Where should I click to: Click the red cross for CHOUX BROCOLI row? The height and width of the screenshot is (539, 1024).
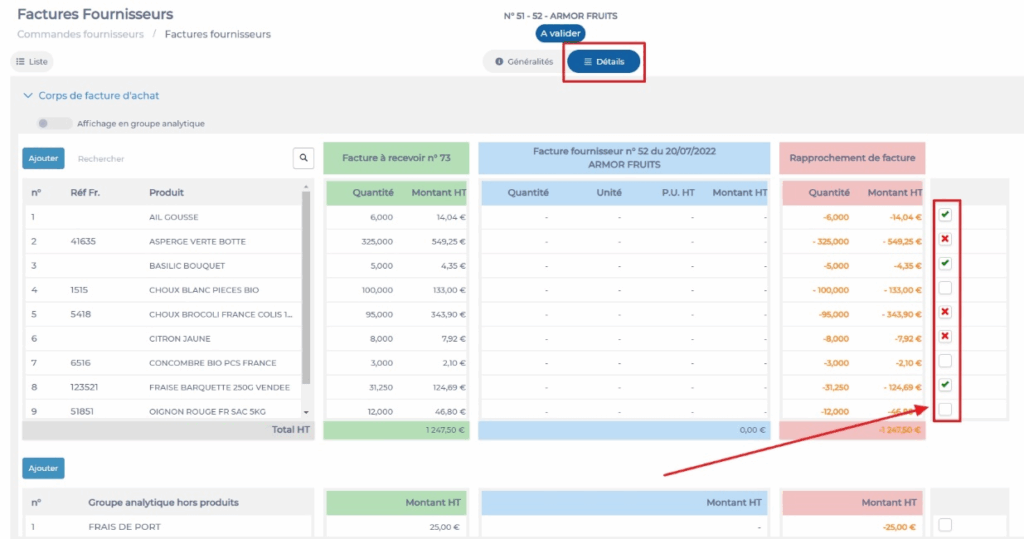click(x=945, y=312)
